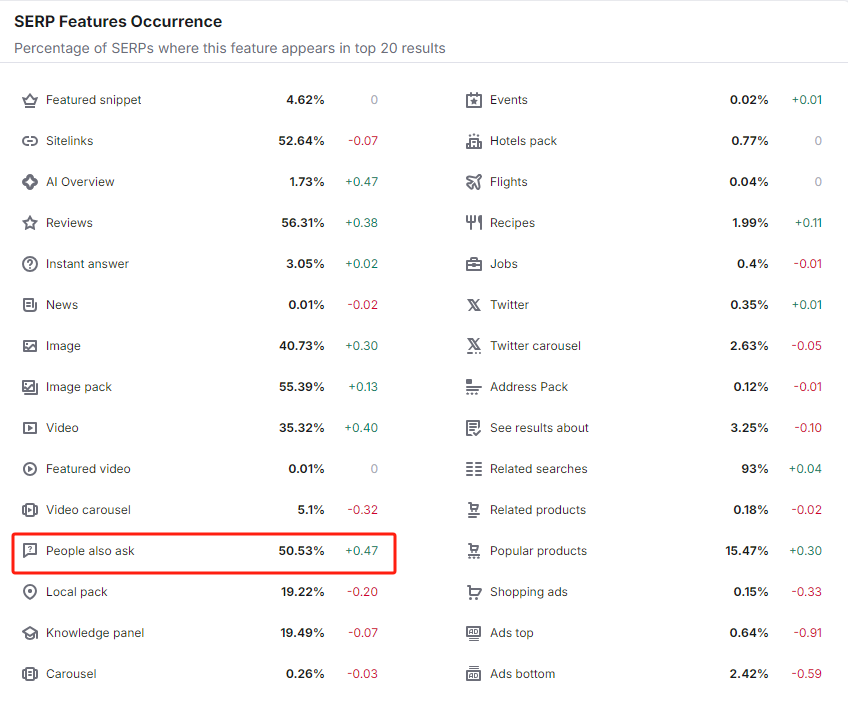Image resolution: width=848 pixels, height=706 pixels.
Task: Click the Related searches 93% value
Action: [754, 469]
